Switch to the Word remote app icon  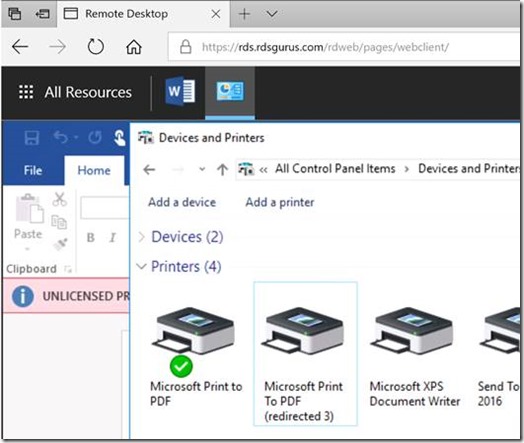tap(180, 91)
